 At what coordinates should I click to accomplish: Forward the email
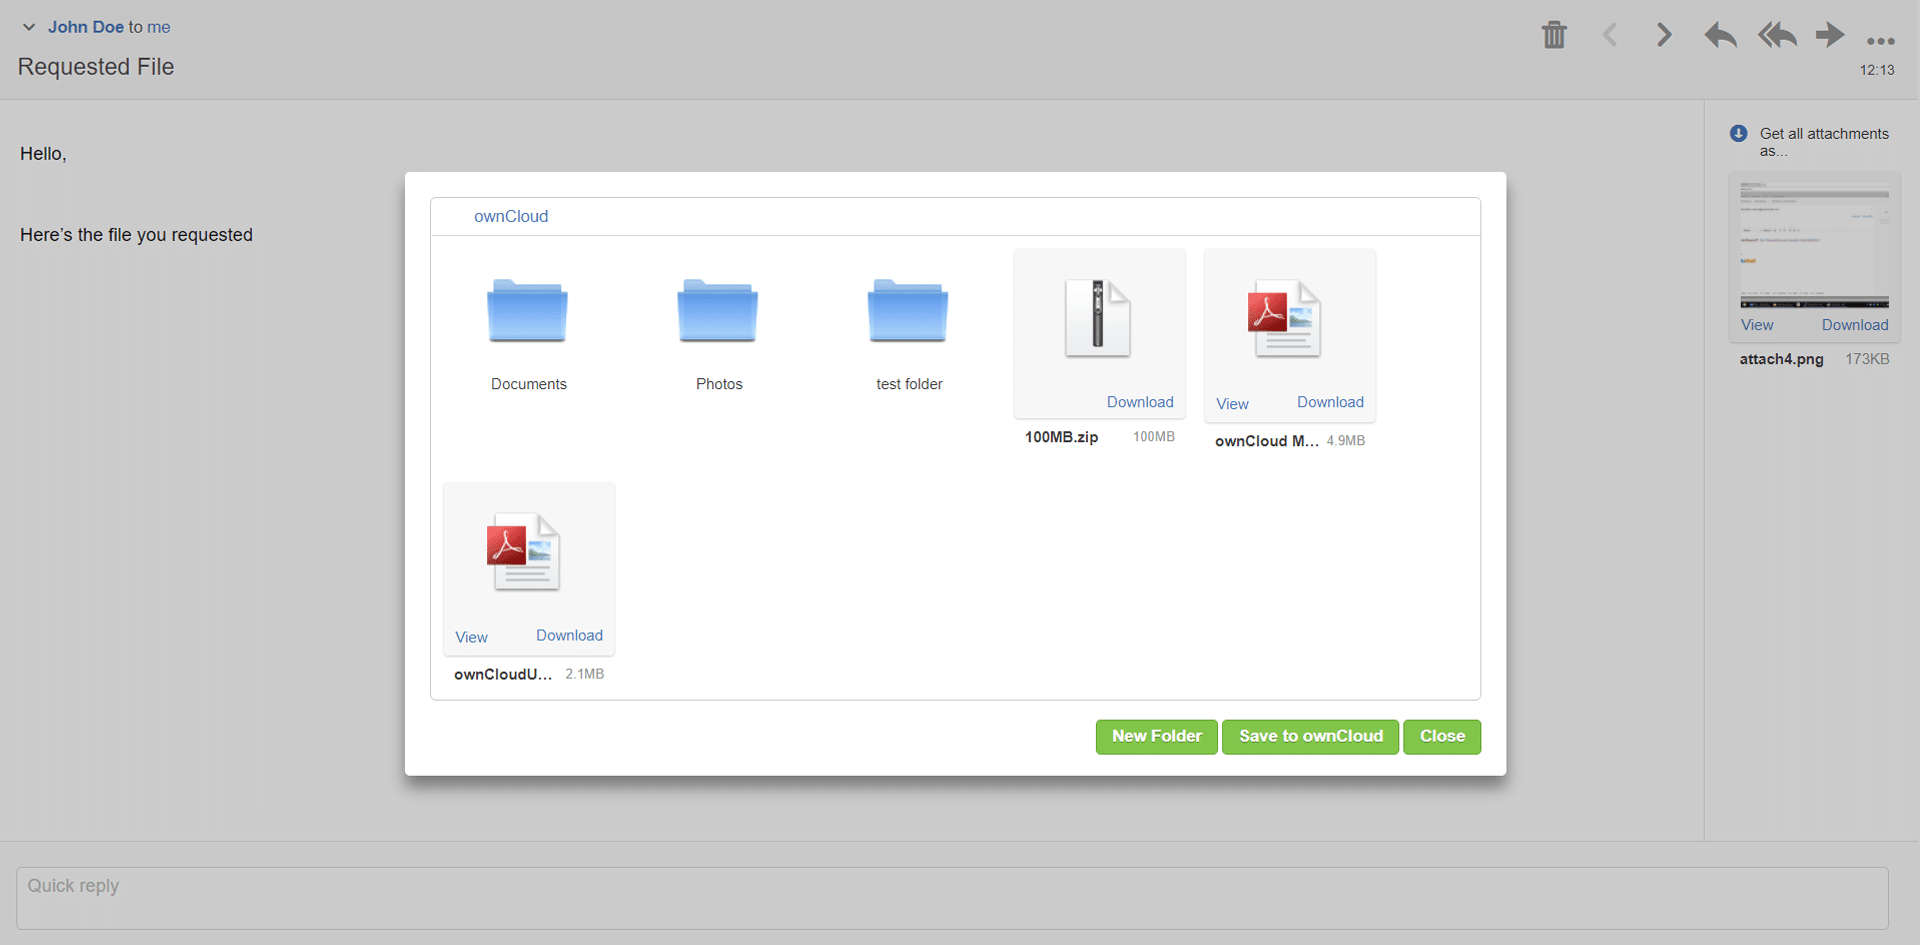pyautogui.click(x=1830, y=35)
